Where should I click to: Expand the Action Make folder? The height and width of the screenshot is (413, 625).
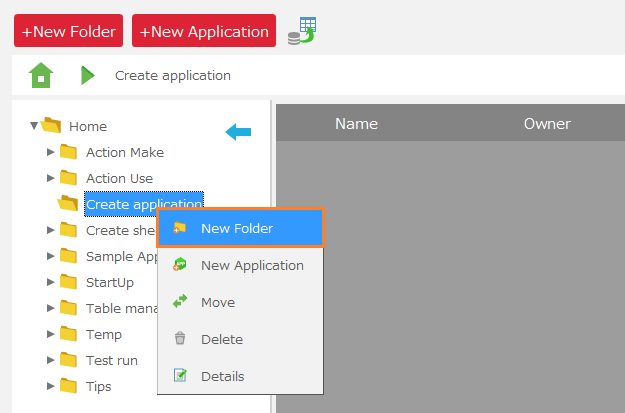click(51, 152)
